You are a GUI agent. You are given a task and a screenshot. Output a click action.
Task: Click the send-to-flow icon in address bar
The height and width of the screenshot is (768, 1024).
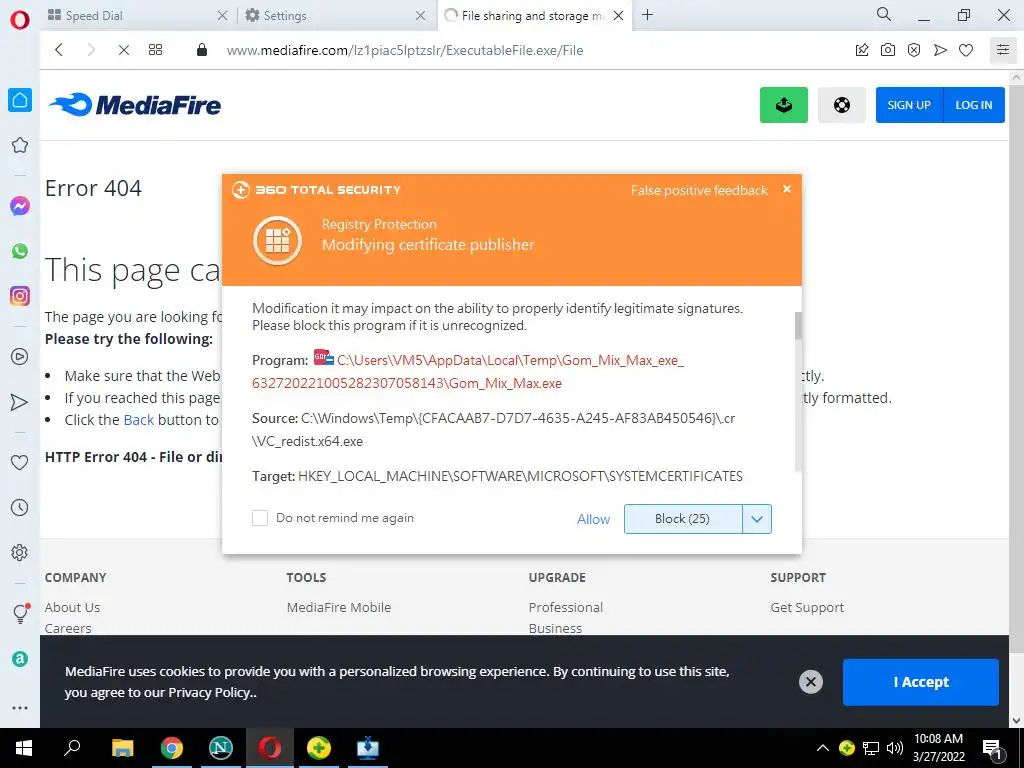pos(940,50)
